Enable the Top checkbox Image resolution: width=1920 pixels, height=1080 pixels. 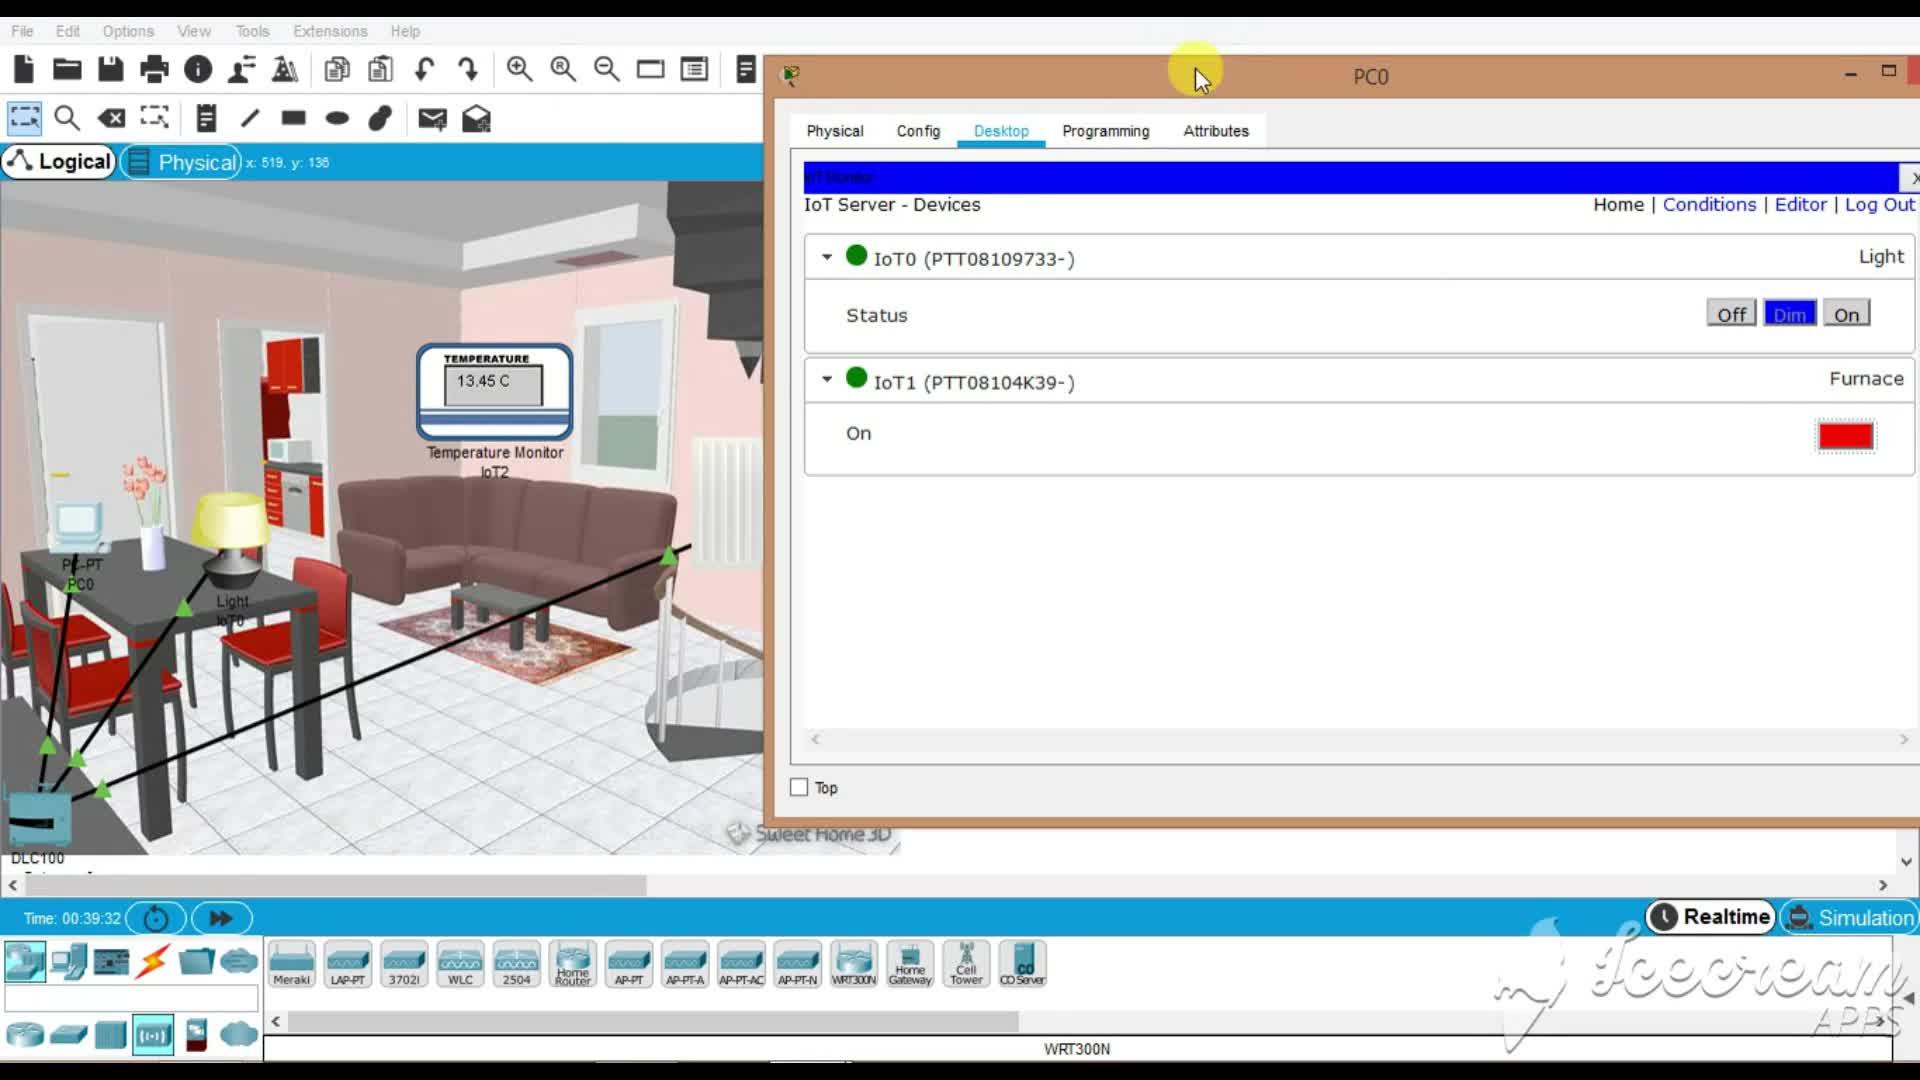pos(799,788)
